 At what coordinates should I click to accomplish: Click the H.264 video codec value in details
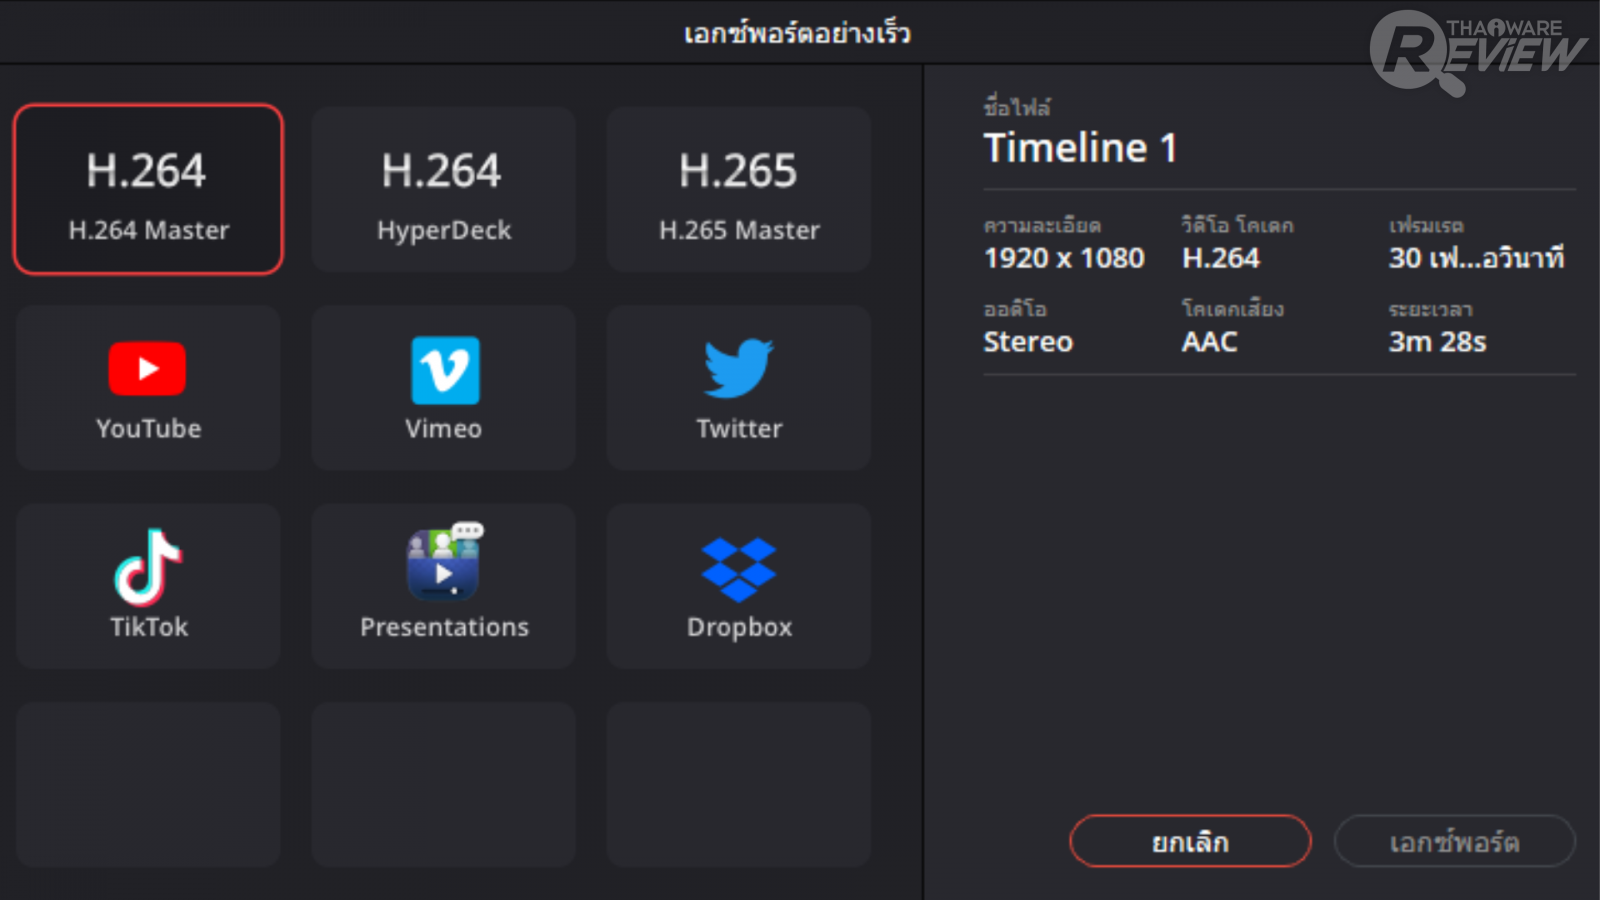click(1220, 258)
